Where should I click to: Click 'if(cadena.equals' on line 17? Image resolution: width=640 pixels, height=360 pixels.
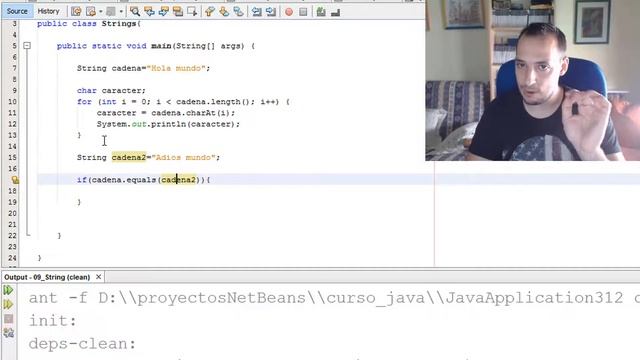[x=116, y=180]
